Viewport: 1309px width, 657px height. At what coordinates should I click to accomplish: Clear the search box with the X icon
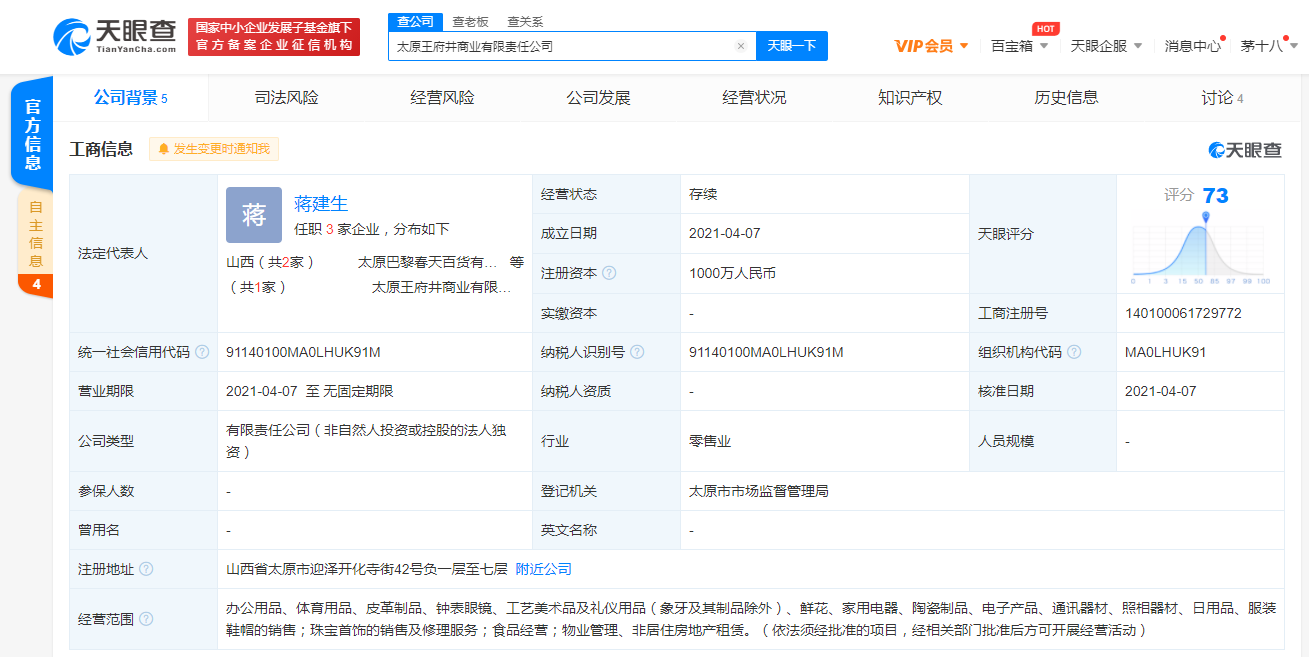[740, 46]
